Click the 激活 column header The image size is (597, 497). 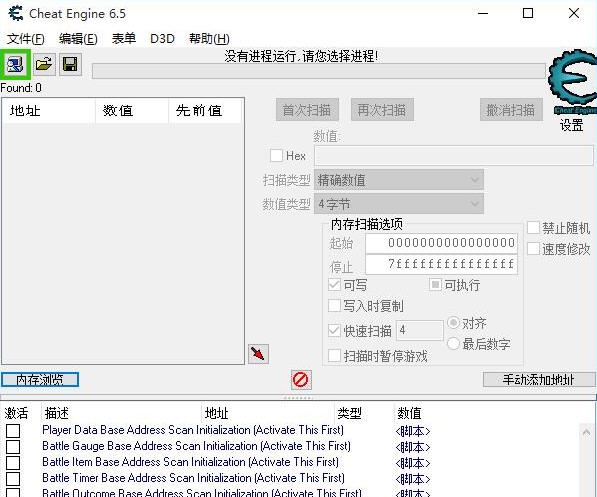click(x=16, y=413)
